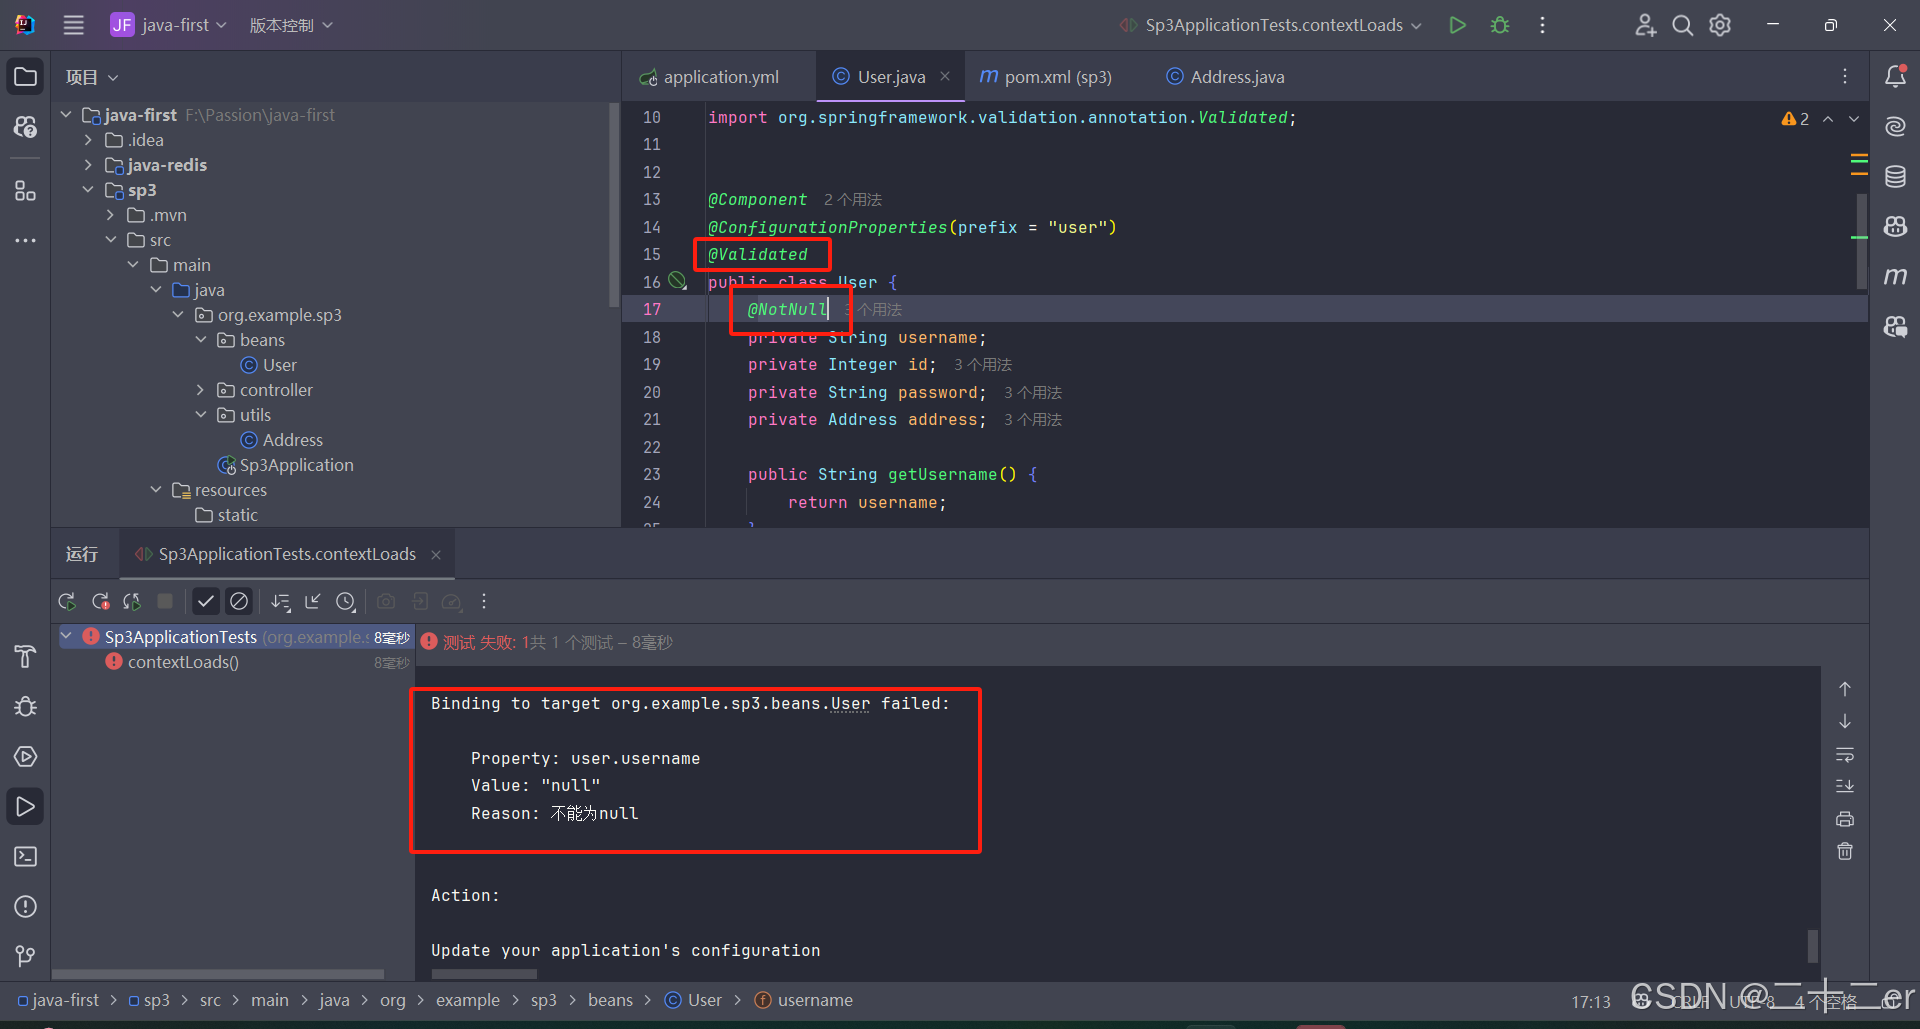Viewport: 1920px width, 1029px height.
Task: Open the Database tool window
Action: (x=1895, y=177)
